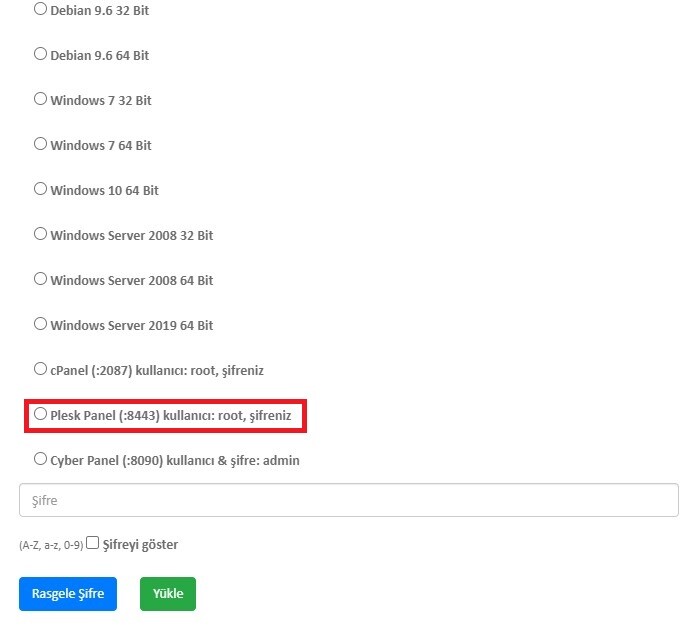Click into the Şifre password field

pyautogui.click(x=348, y=500)
